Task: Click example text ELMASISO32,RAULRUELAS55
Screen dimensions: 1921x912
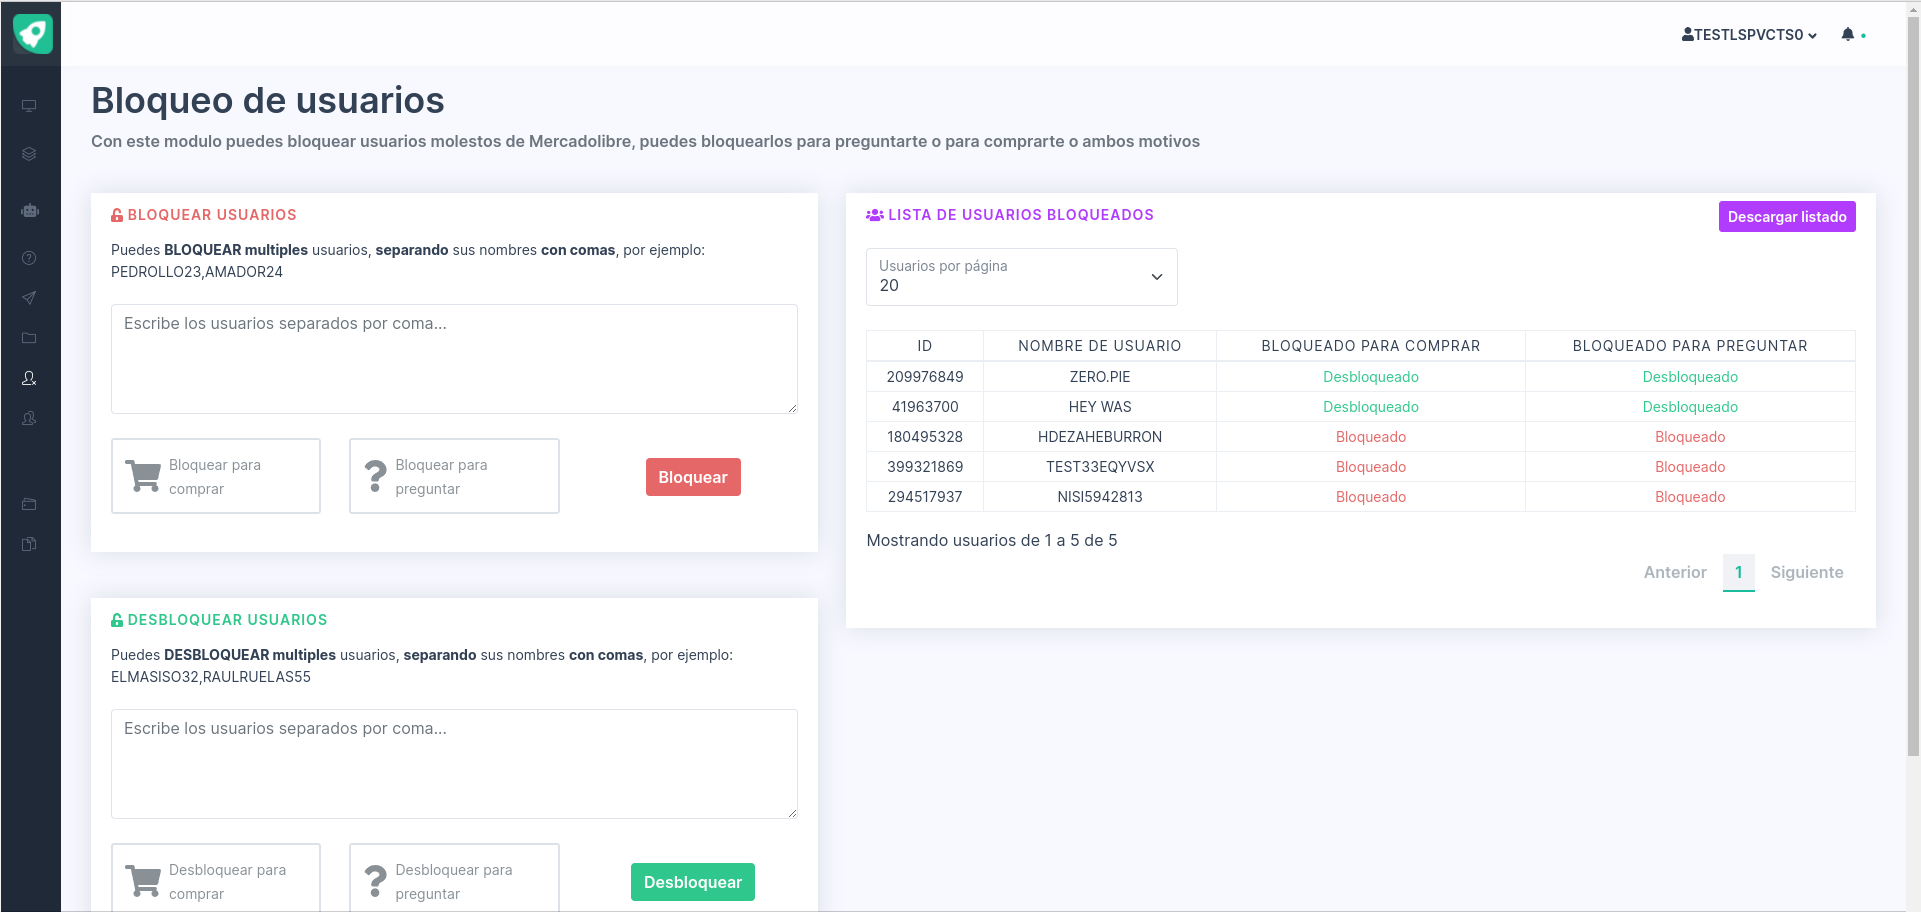Action: [211, 677]
